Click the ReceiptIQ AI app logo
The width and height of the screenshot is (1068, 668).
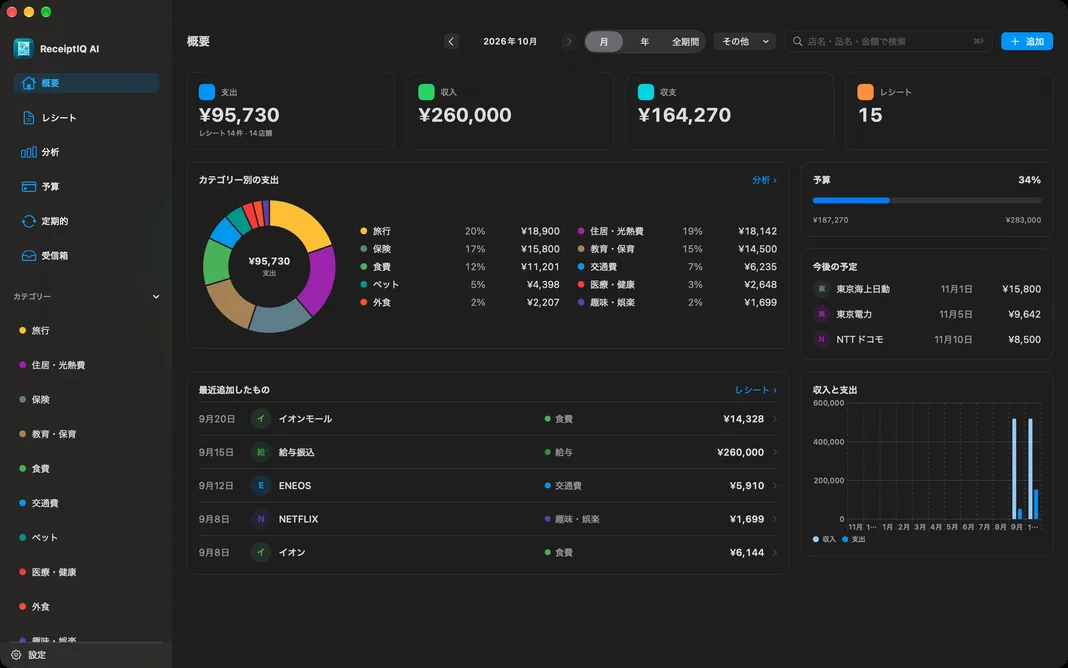point(23,48)
